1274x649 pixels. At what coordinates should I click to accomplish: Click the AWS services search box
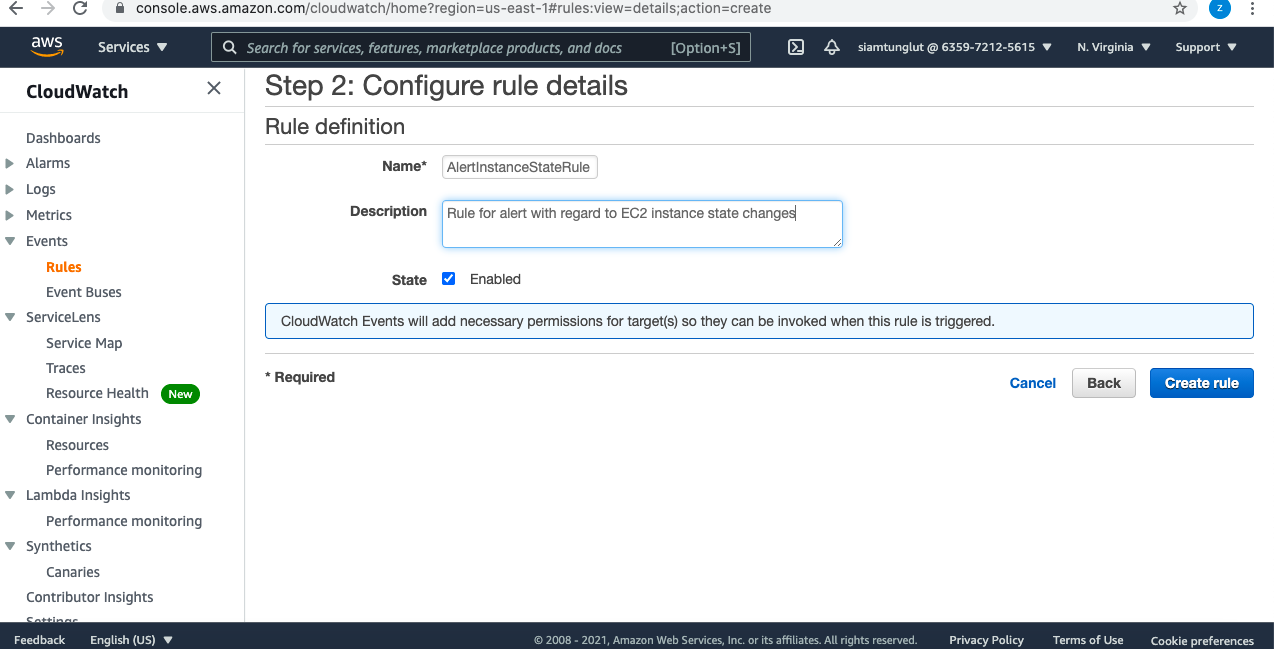point(481,47)
